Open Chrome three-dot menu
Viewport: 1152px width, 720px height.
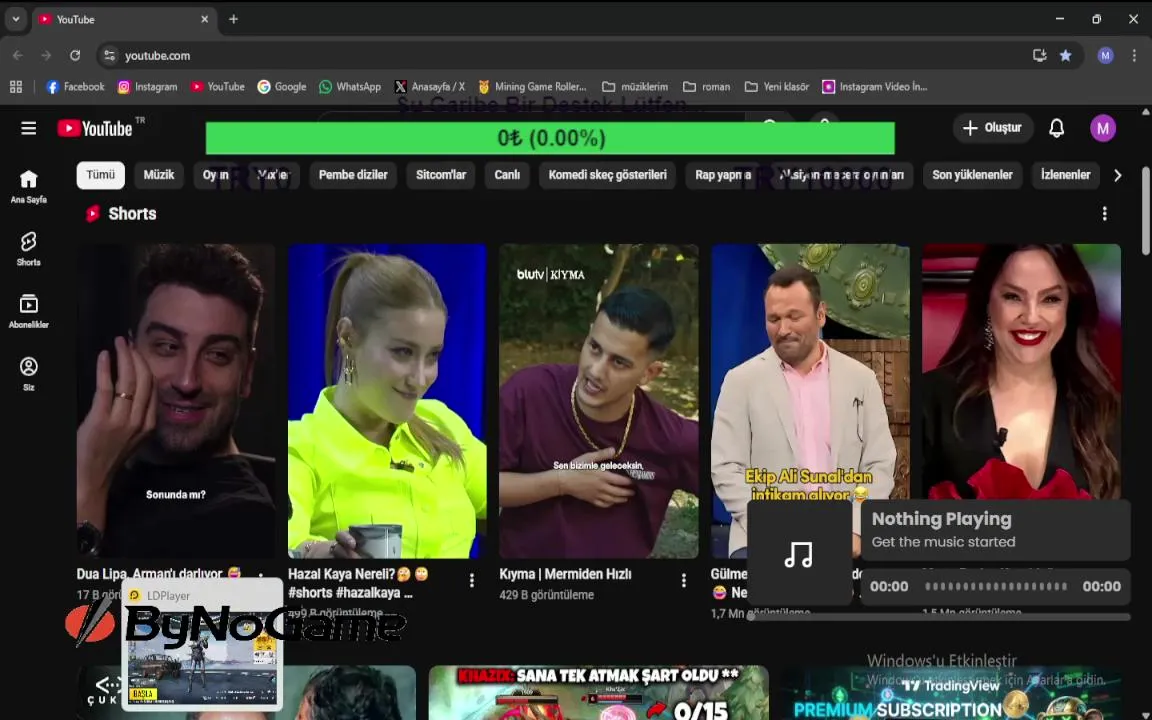point(1134,55)
